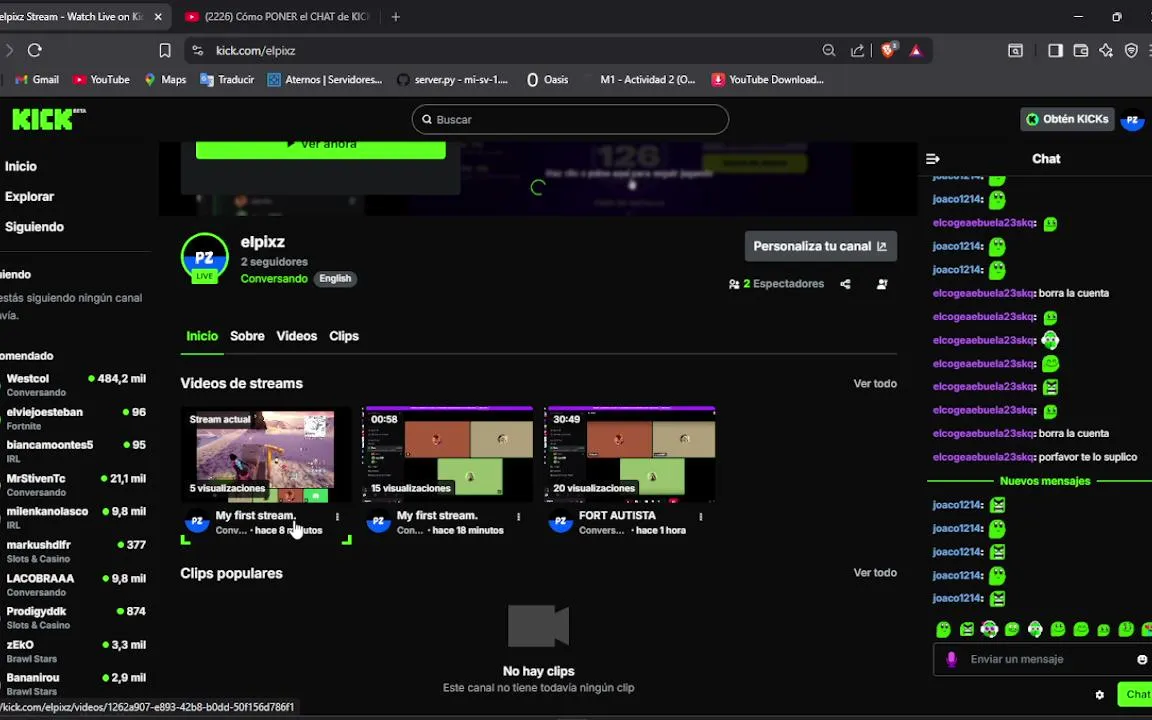This screenshot has width=1152, height=720.
Task: Click the zoom-out magnifier icon in the address bar
Action: [829, 51]
